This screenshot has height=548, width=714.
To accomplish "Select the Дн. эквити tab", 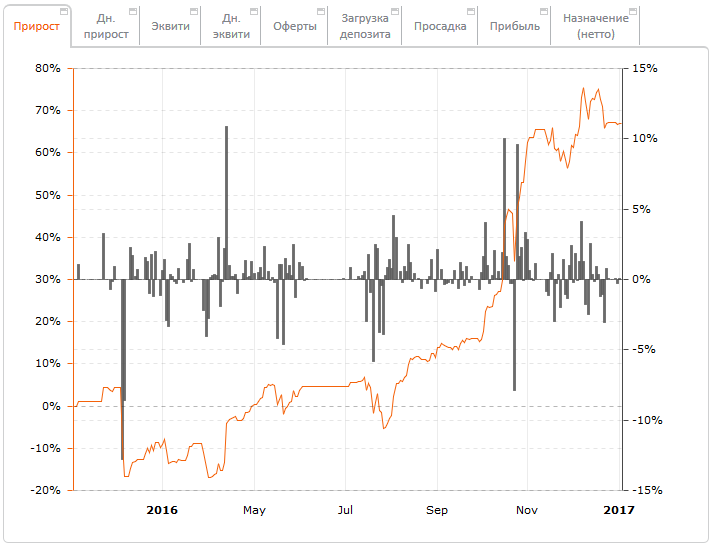I will (230, 27).
